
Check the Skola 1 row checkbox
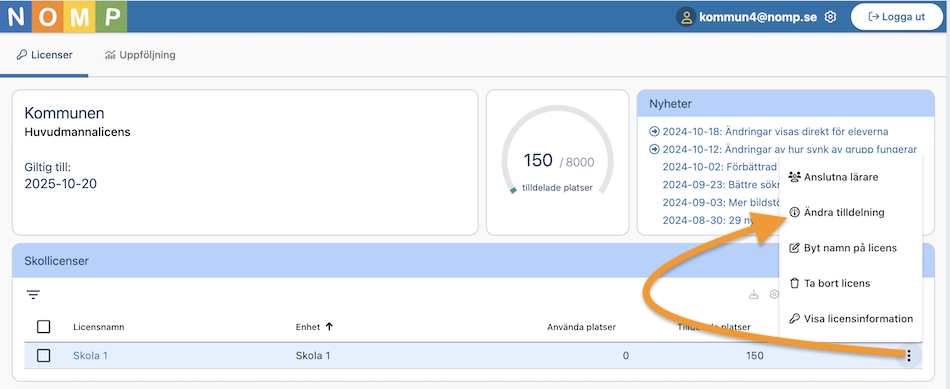click(44, 356)
